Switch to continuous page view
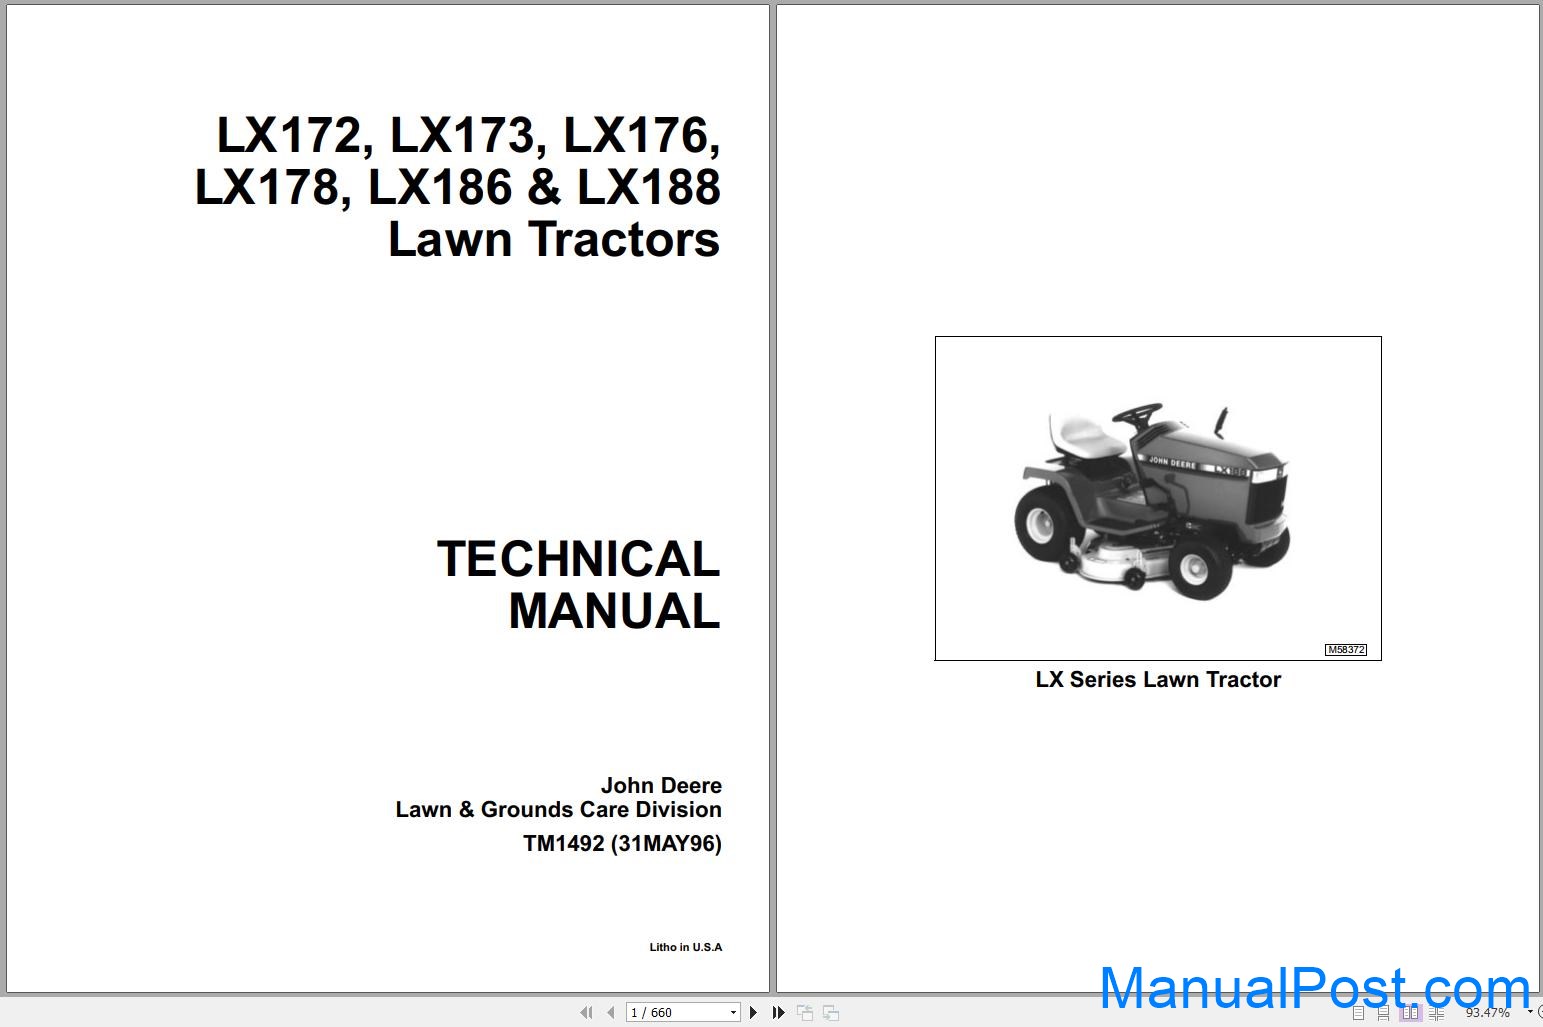The image size is (1543, 1027). (x=1383, y=1013)
